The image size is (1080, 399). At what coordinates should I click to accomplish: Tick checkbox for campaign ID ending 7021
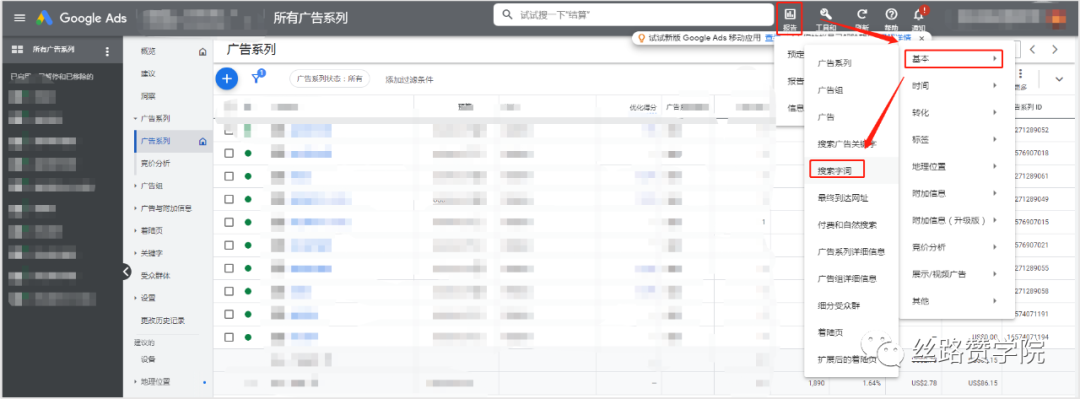229,245
